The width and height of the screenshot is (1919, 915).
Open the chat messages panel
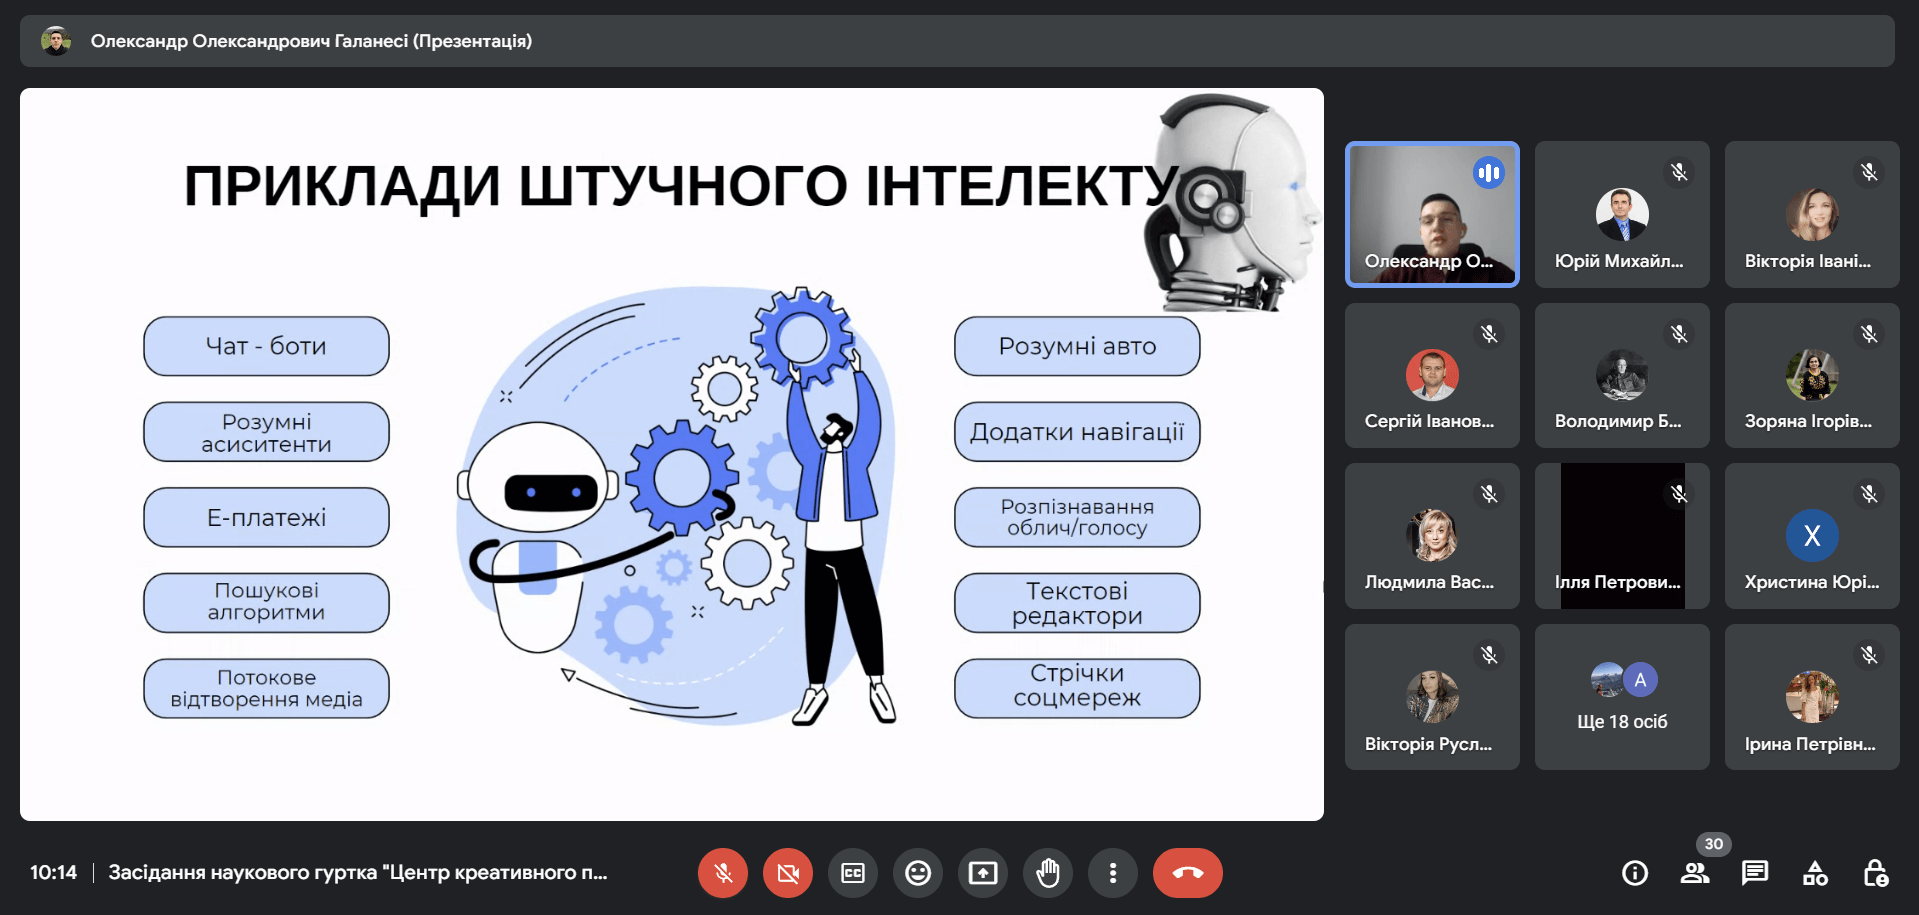1755,873
